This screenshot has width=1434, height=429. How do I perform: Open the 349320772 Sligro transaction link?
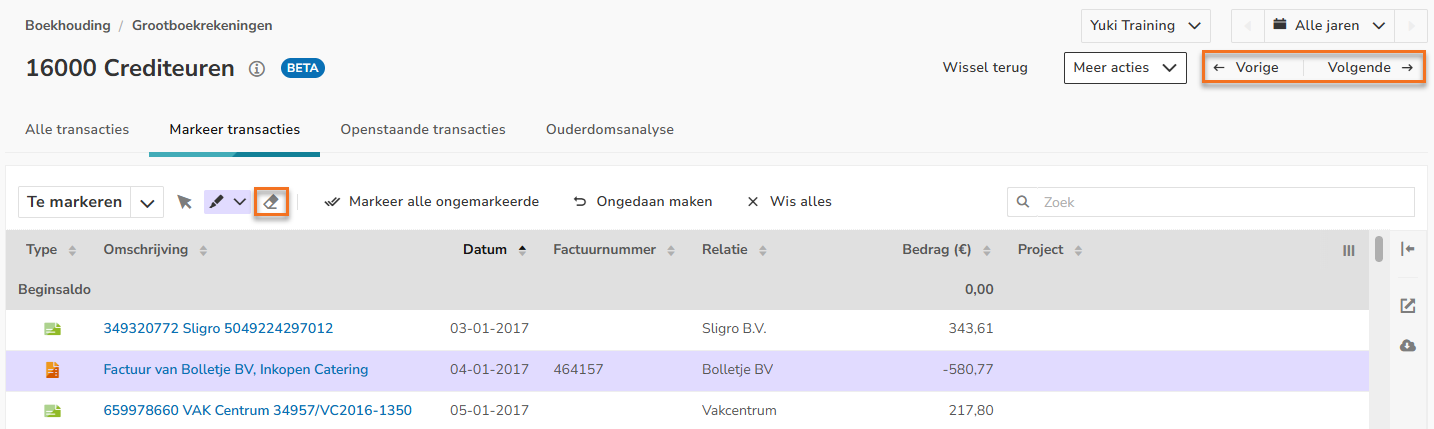[x=218, y=328]
